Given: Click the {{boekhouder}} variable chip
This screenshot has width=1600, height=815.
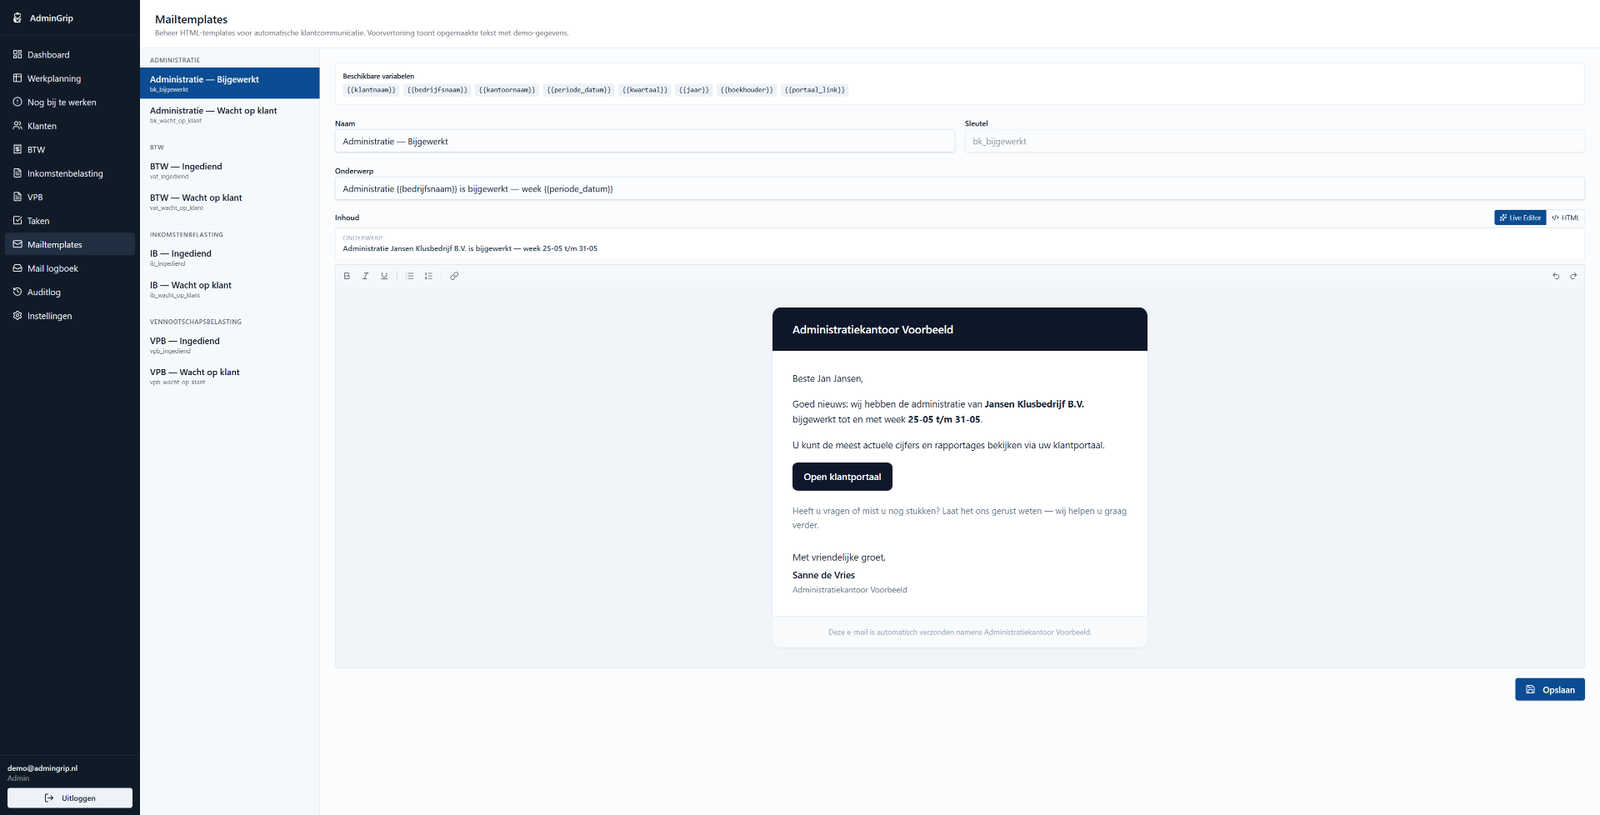Looking at the screenshot, I should (x=747, y=90).
